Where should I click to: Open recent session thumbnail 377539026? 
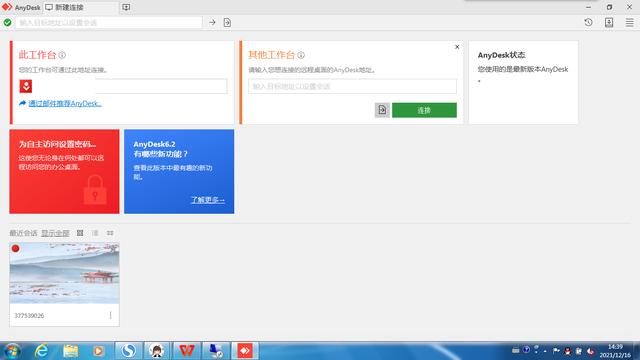[x=64, y=273]
